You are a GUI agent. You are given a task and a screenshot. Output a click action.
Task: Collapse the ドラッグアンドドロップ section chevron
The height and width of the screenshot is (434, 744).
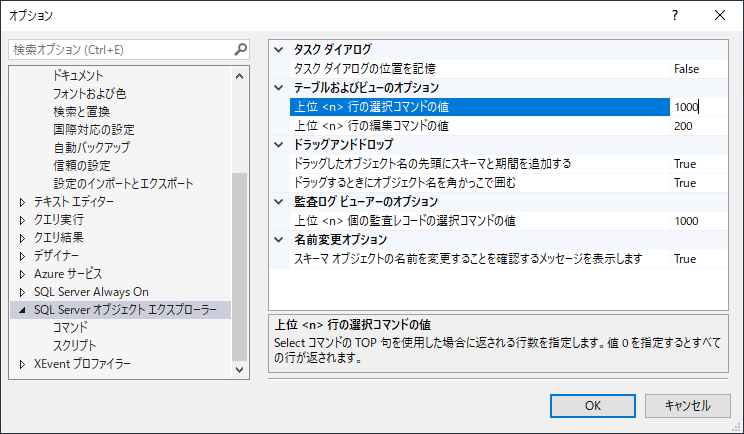(x=279, y=145)
